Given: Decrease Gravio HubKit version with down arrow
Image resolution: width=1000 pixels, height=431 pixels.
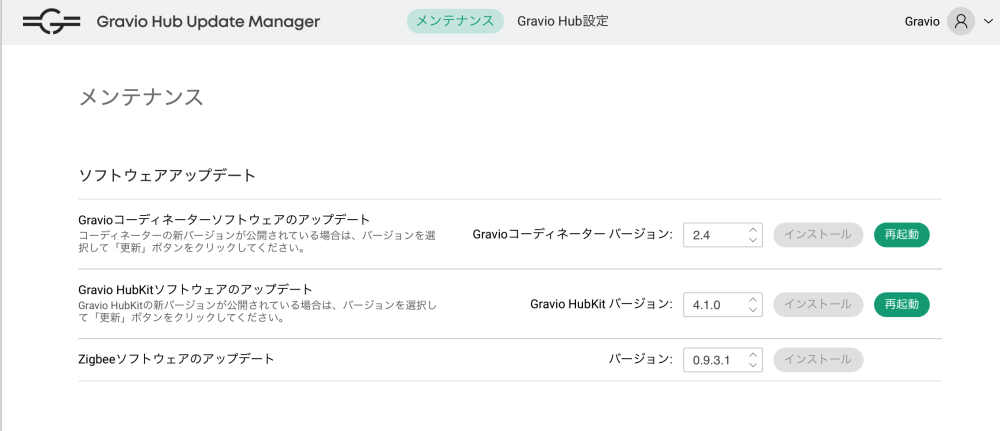Looking at the screenshot, I should [753, 310].
